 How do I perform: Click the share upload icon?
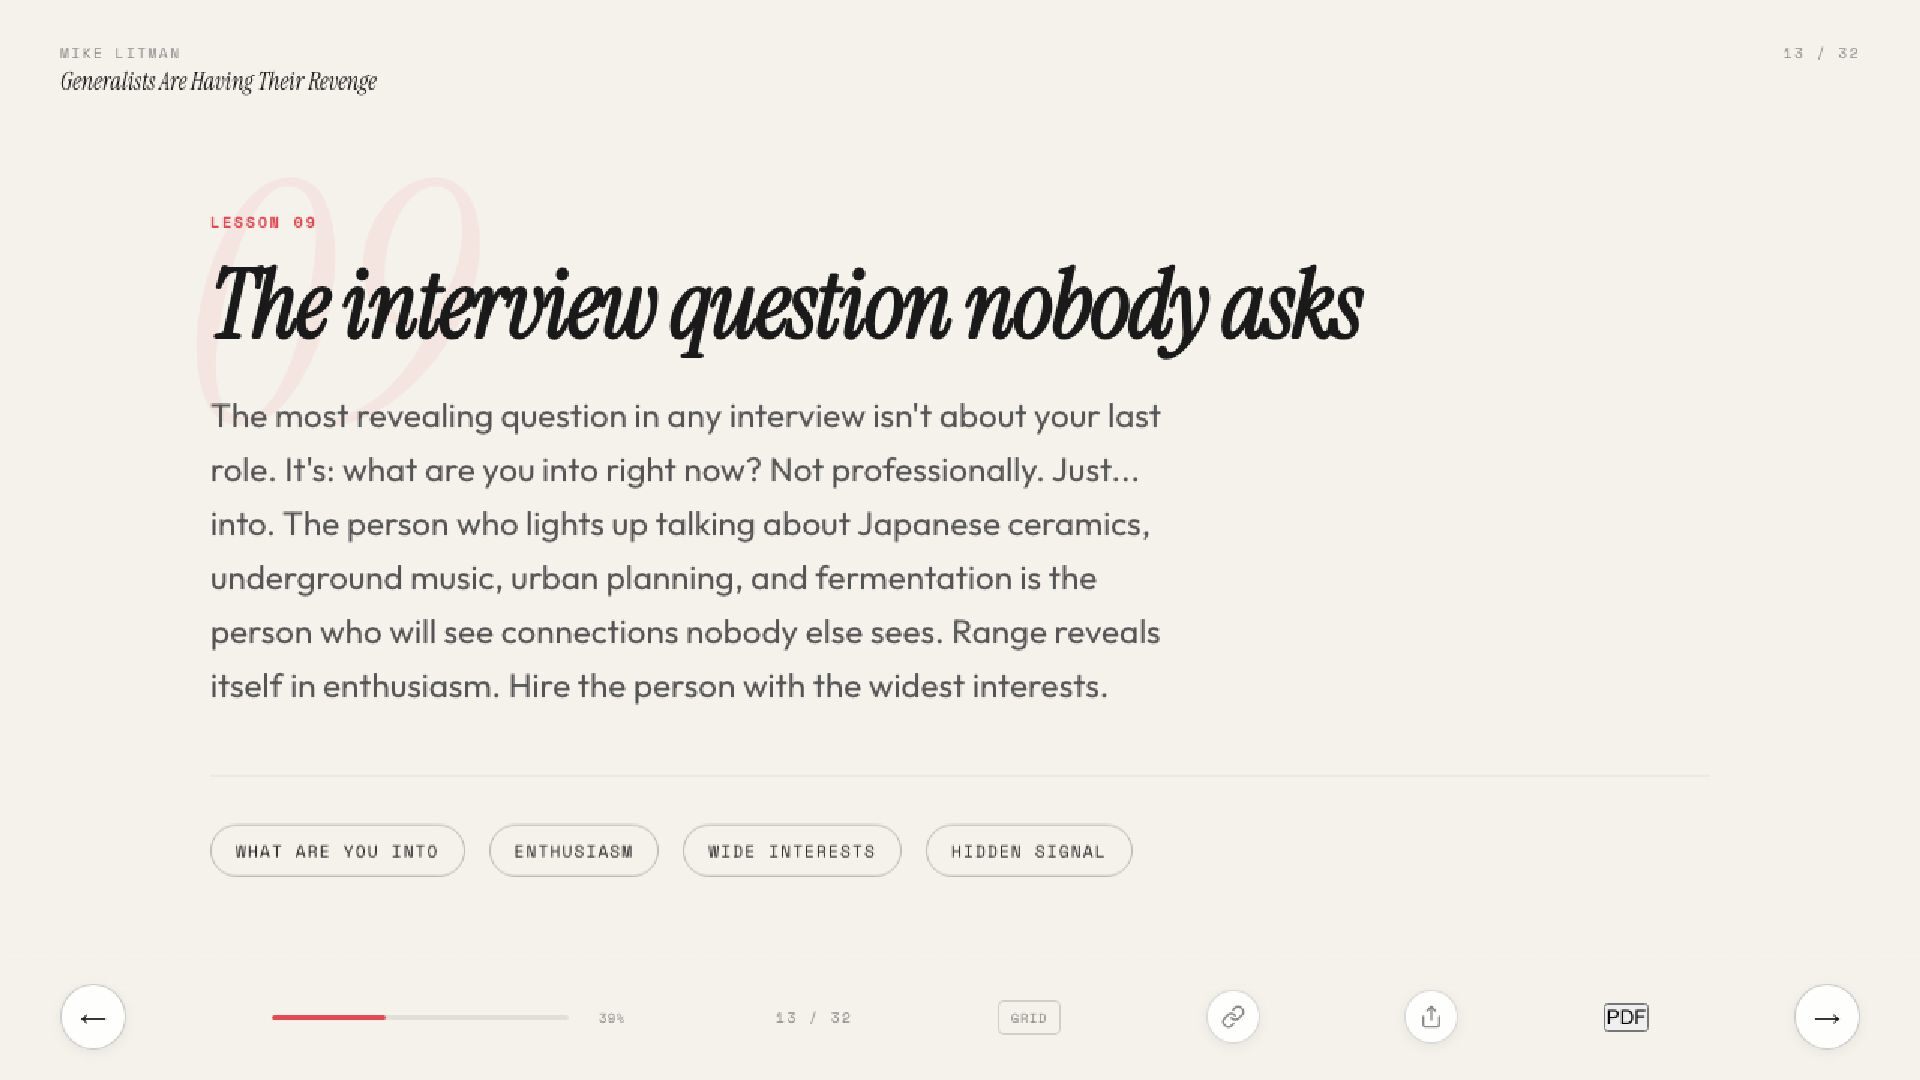(x=1430, y=1017)
